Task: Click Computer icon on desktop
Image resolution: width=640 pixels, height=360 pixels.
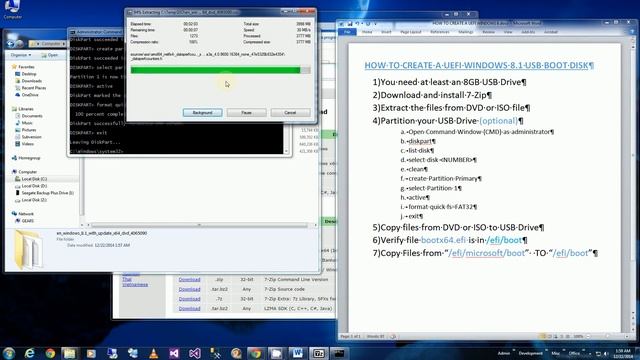Action: coord(12,9)
